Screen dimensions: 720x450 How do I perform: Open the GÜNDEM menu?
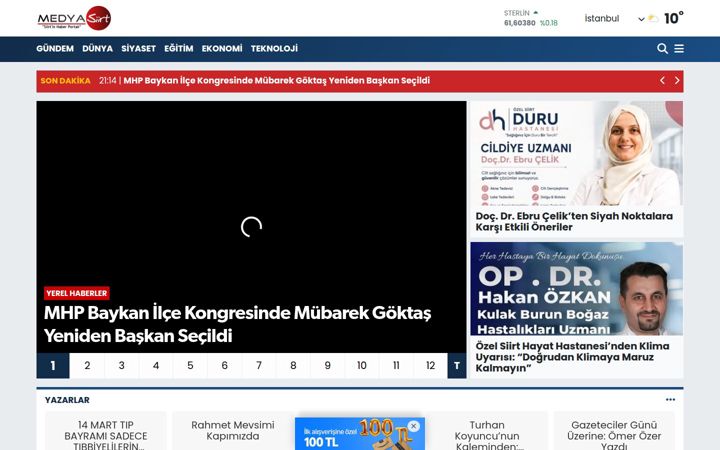(x=55, y=49)
